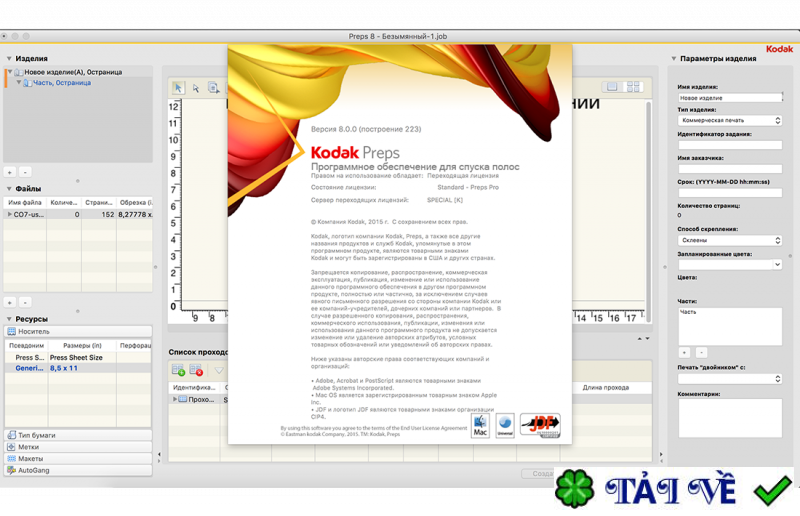Click the Макеты templates icon
The height and width of the screenshot is (516, 800).
pos(11,459)
